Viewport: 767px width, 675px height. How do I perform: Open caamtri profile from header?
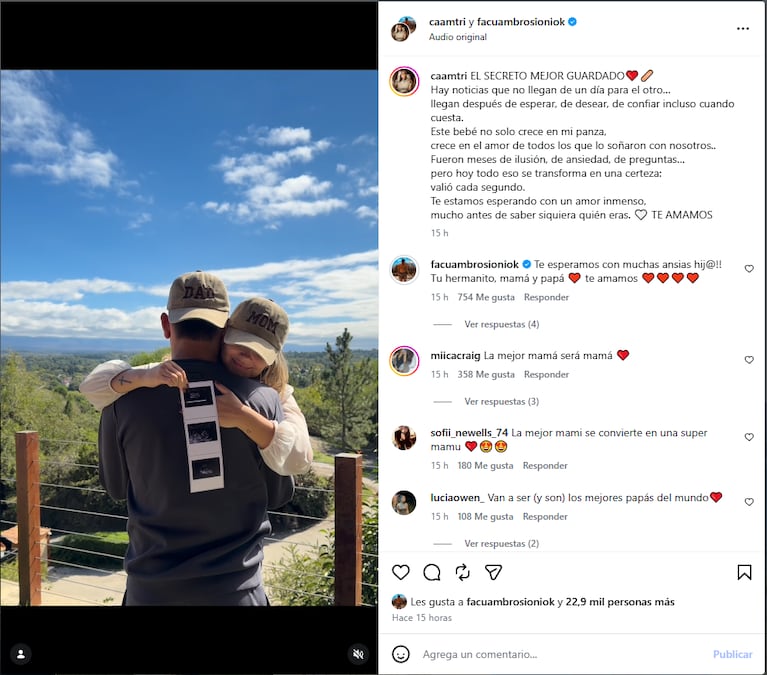[x=447, y=22]
